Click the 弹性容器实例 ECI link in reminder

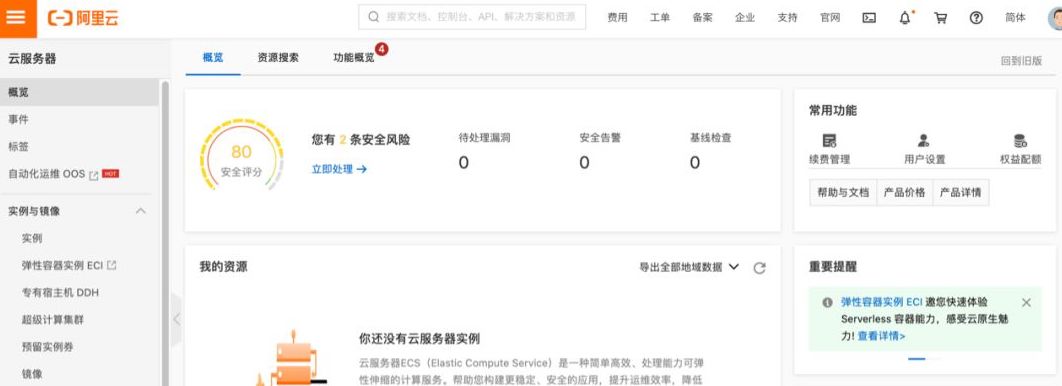click(x=882, y=303)
